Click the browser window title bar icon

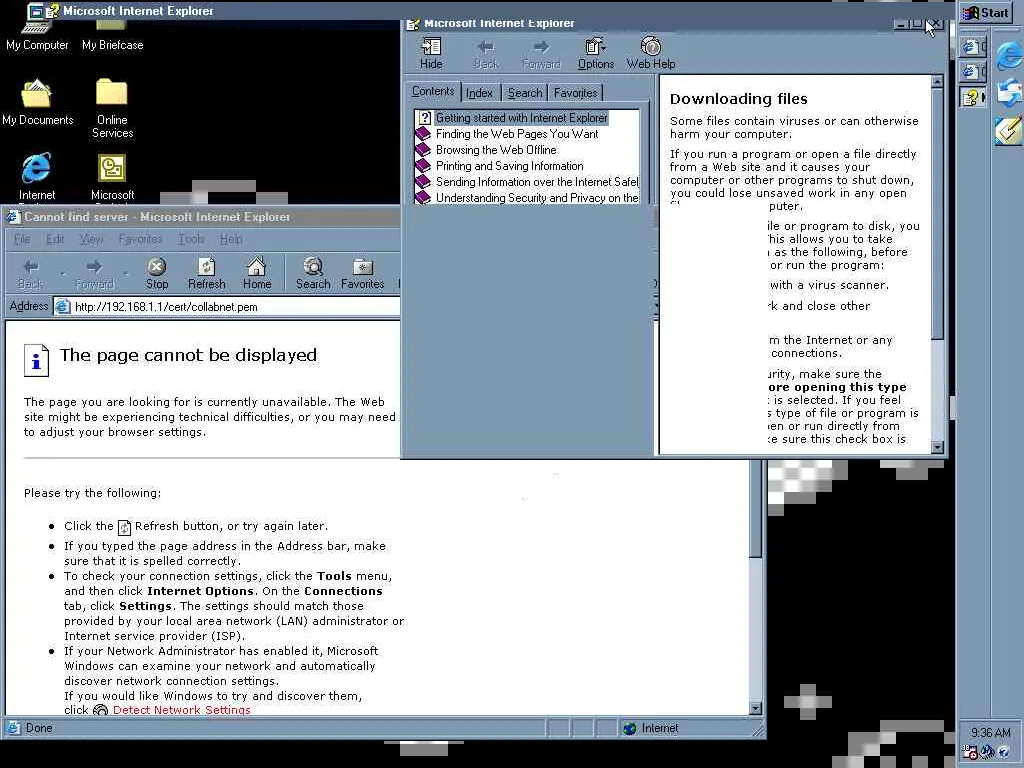(13, 217)
